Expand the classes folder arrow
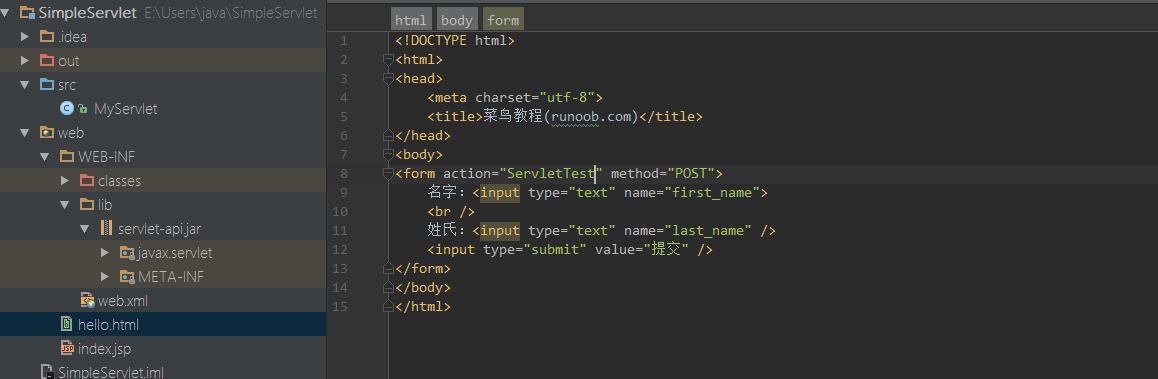Viewport: 1158px width, 379px height. tap(64, 181)
